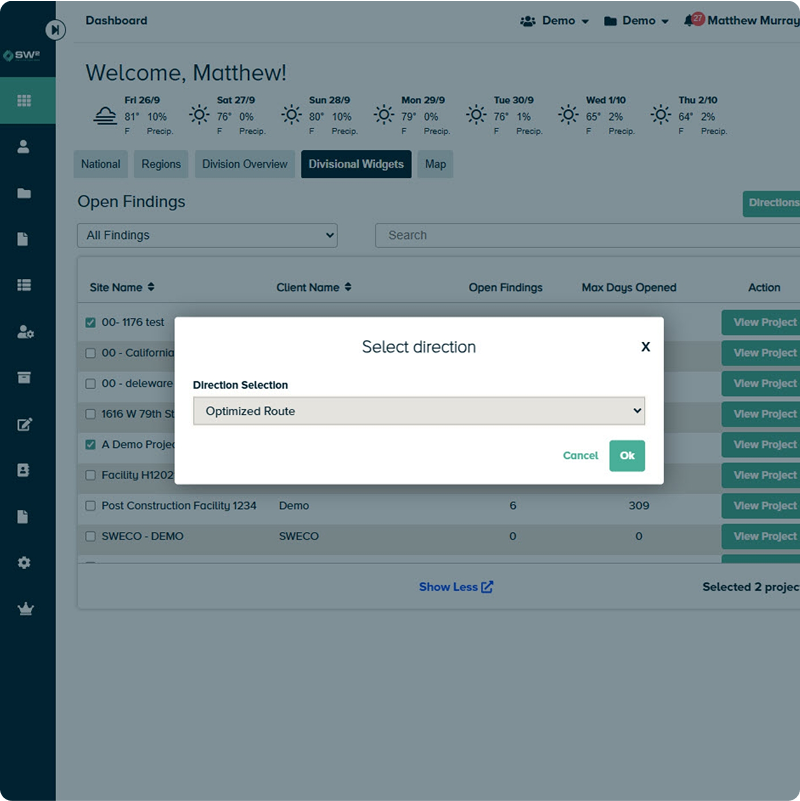The height and width of the screenshot is (801, 800).
Task: Click the edit pencil icon in sidebar
Action: click(25, 424)
